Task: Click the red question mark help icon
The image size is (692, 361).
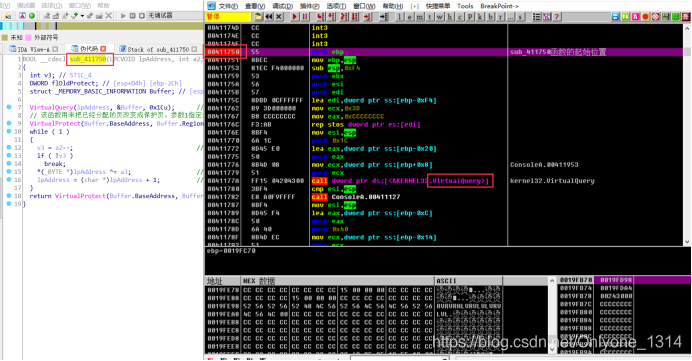Action: point(557,17)
